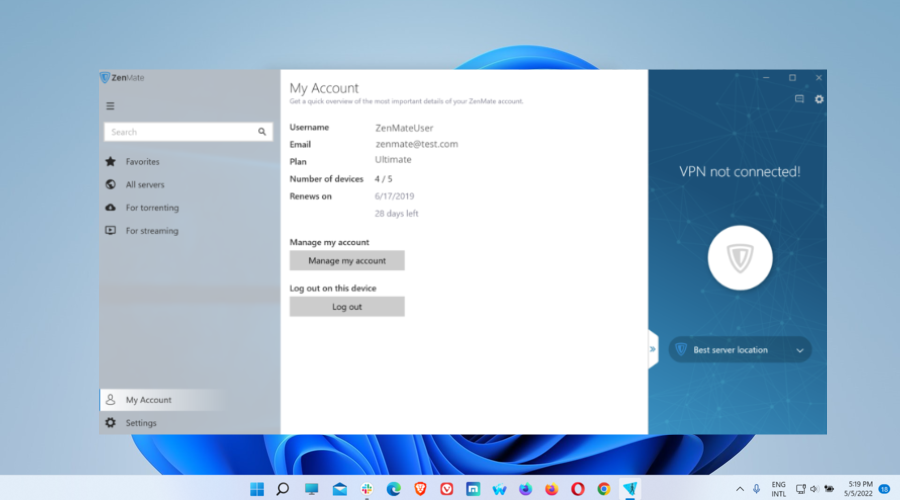Open settings gear in VPN panel
900x500 pixels.
819,99
